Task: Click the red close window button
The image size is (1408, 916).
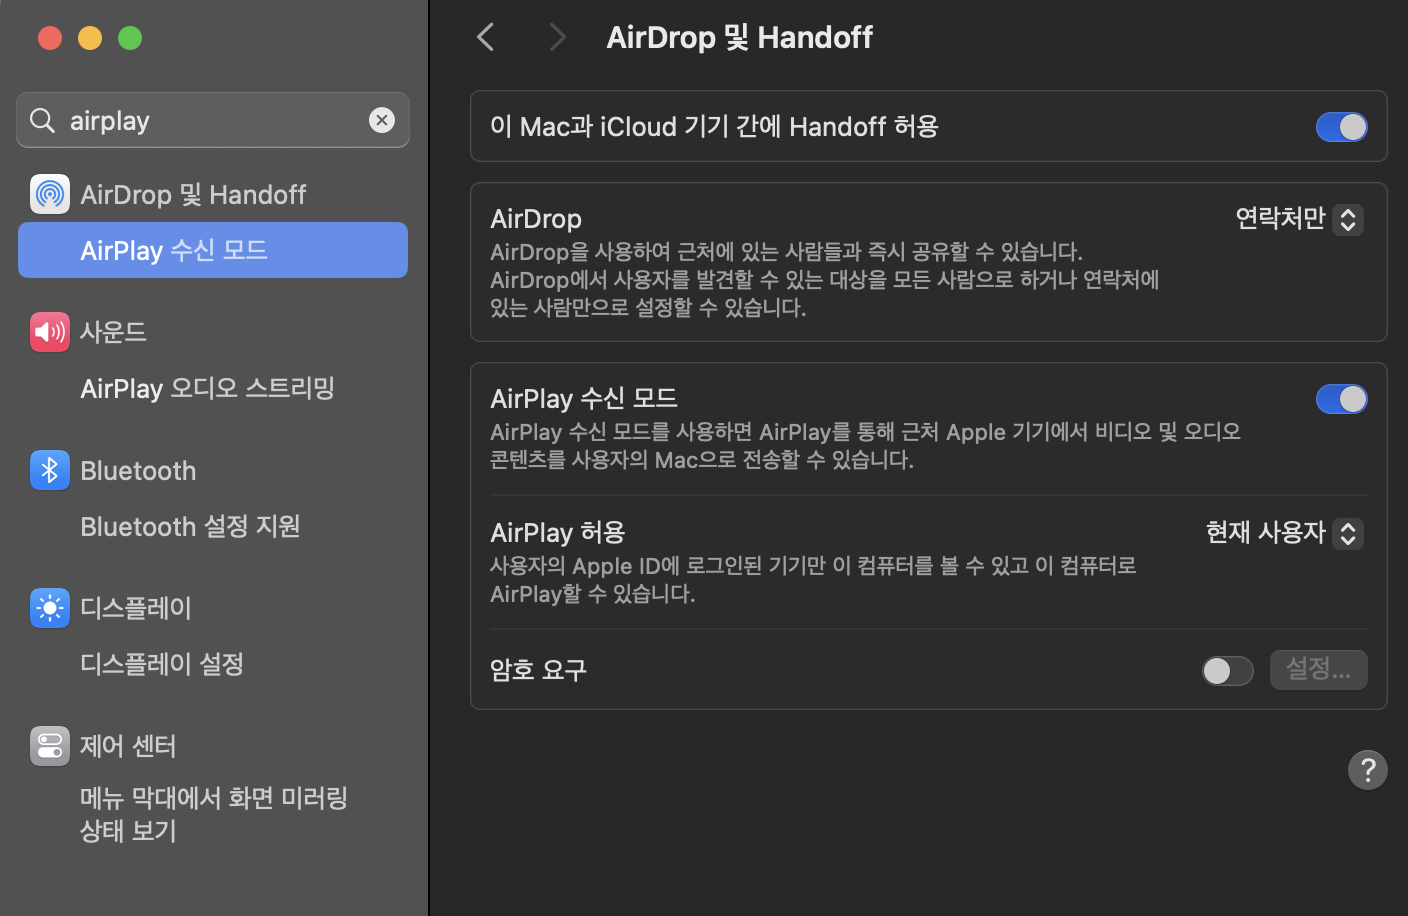Action: point(50,38)
